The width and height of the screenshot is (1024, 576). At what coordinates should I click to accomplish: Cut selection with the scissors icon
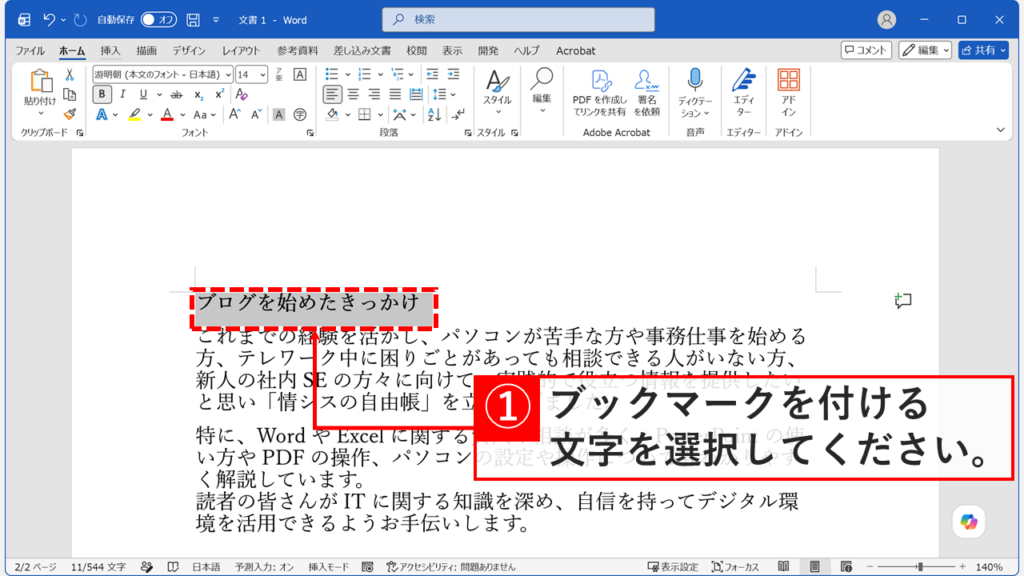click(69, 76)
